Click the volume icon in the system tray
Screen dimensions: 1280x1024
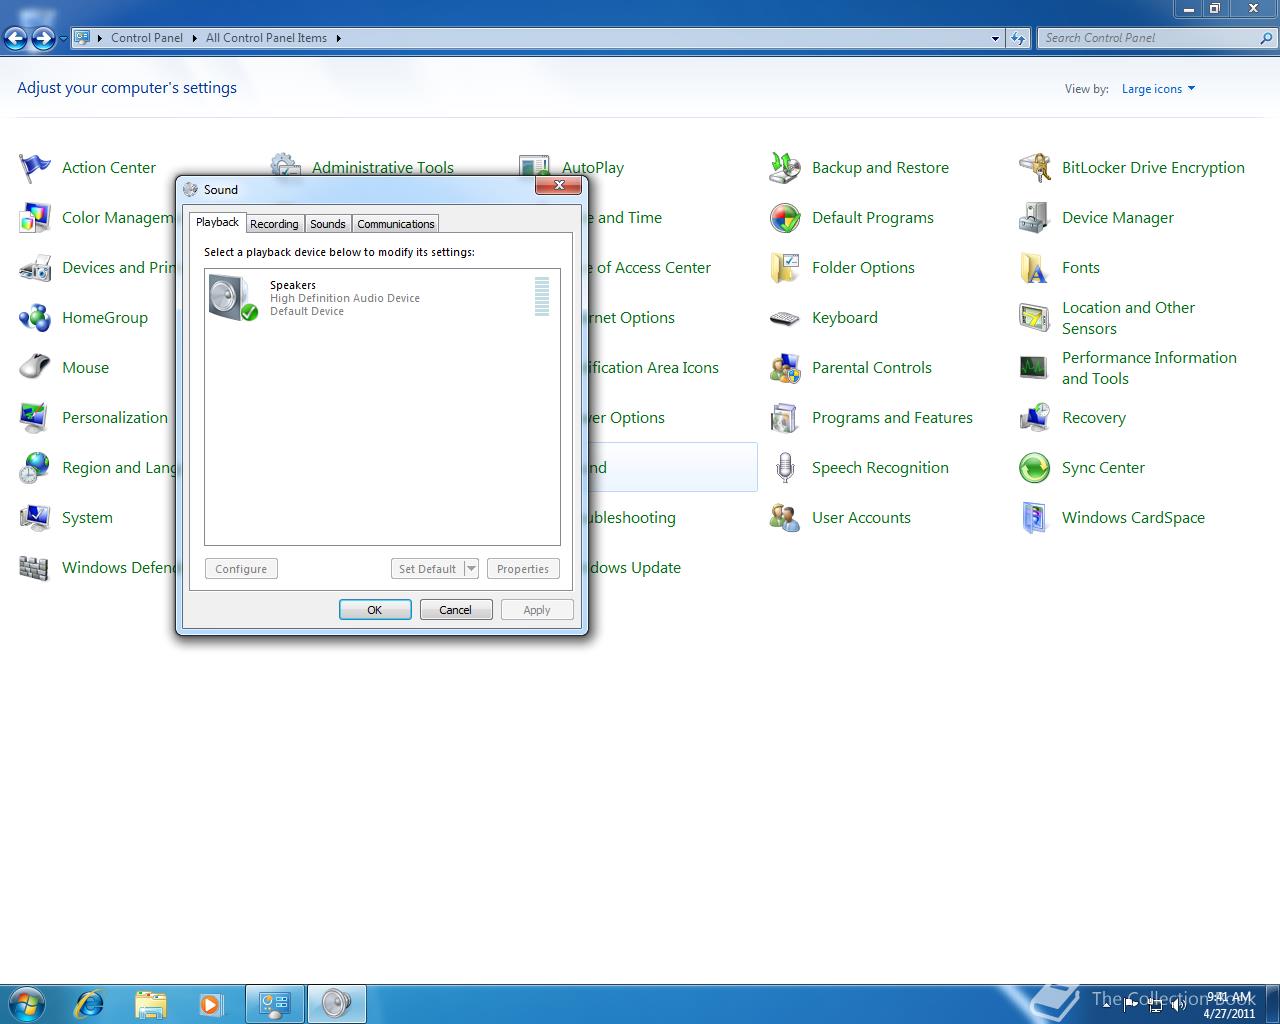1180,1005
